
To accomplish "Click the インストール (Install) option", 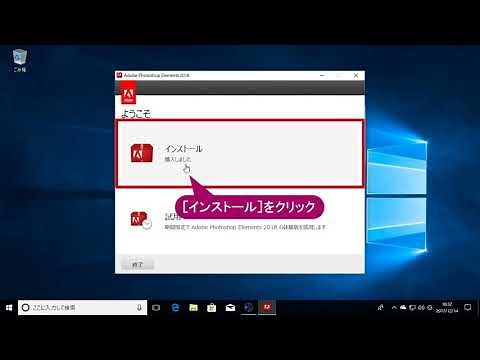I will point(240,153).
